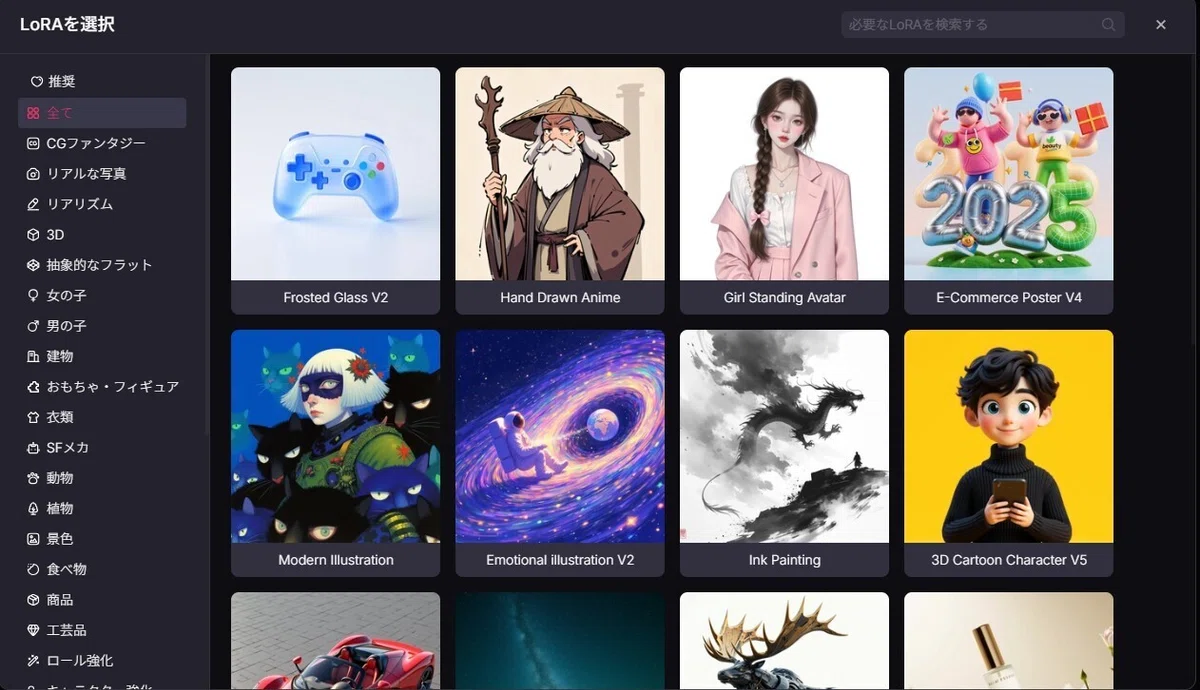Click the camera icon beside リアルな写真
This screenshot has width=1200, height=690.
click(x=34, y=174)
